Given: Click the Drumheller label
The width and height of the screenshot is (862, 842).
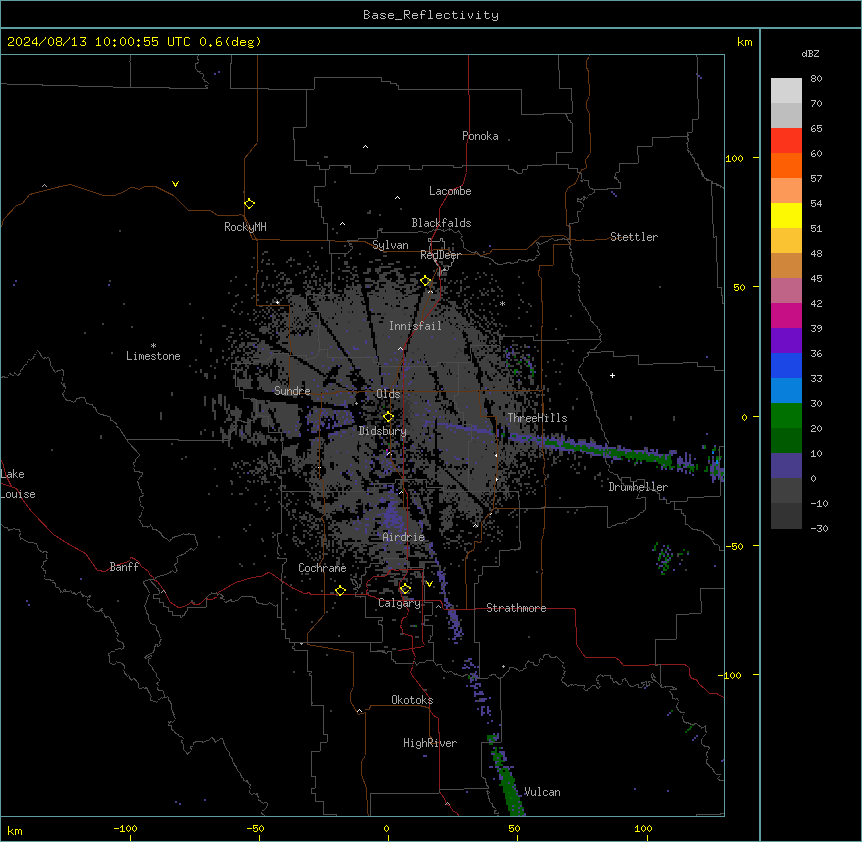Looking at the screenshot, I should 638,487.
